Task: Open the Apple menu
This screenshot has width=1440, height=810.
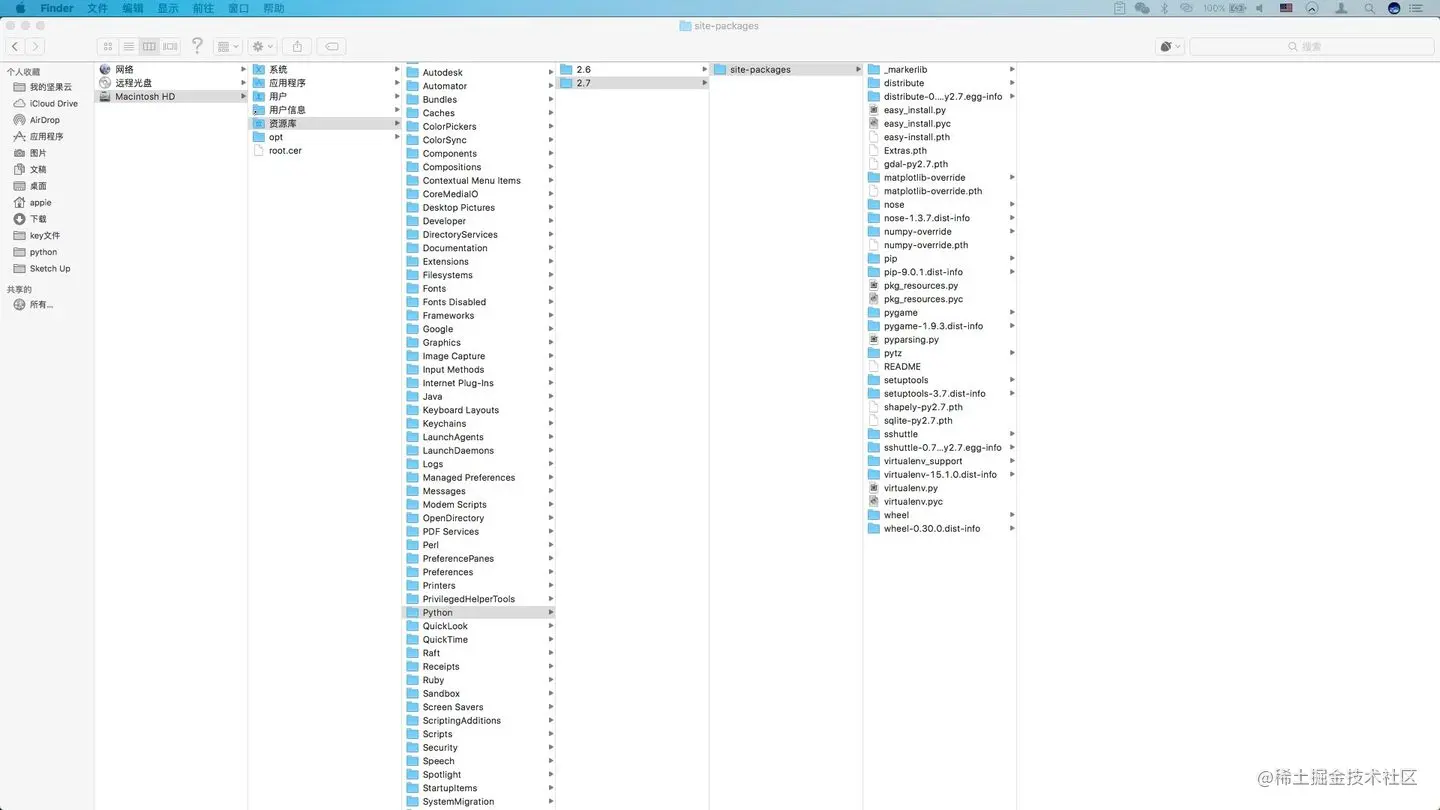Action: tap(19, 8)
